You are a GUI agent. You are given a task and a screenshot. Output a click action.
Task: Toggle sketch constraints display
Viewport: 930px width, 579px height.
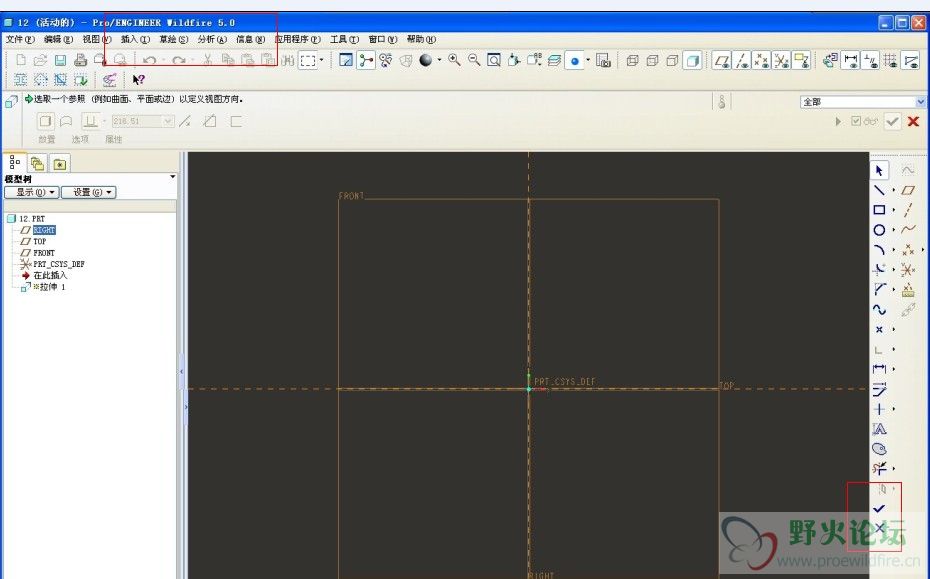pos(871,60)
